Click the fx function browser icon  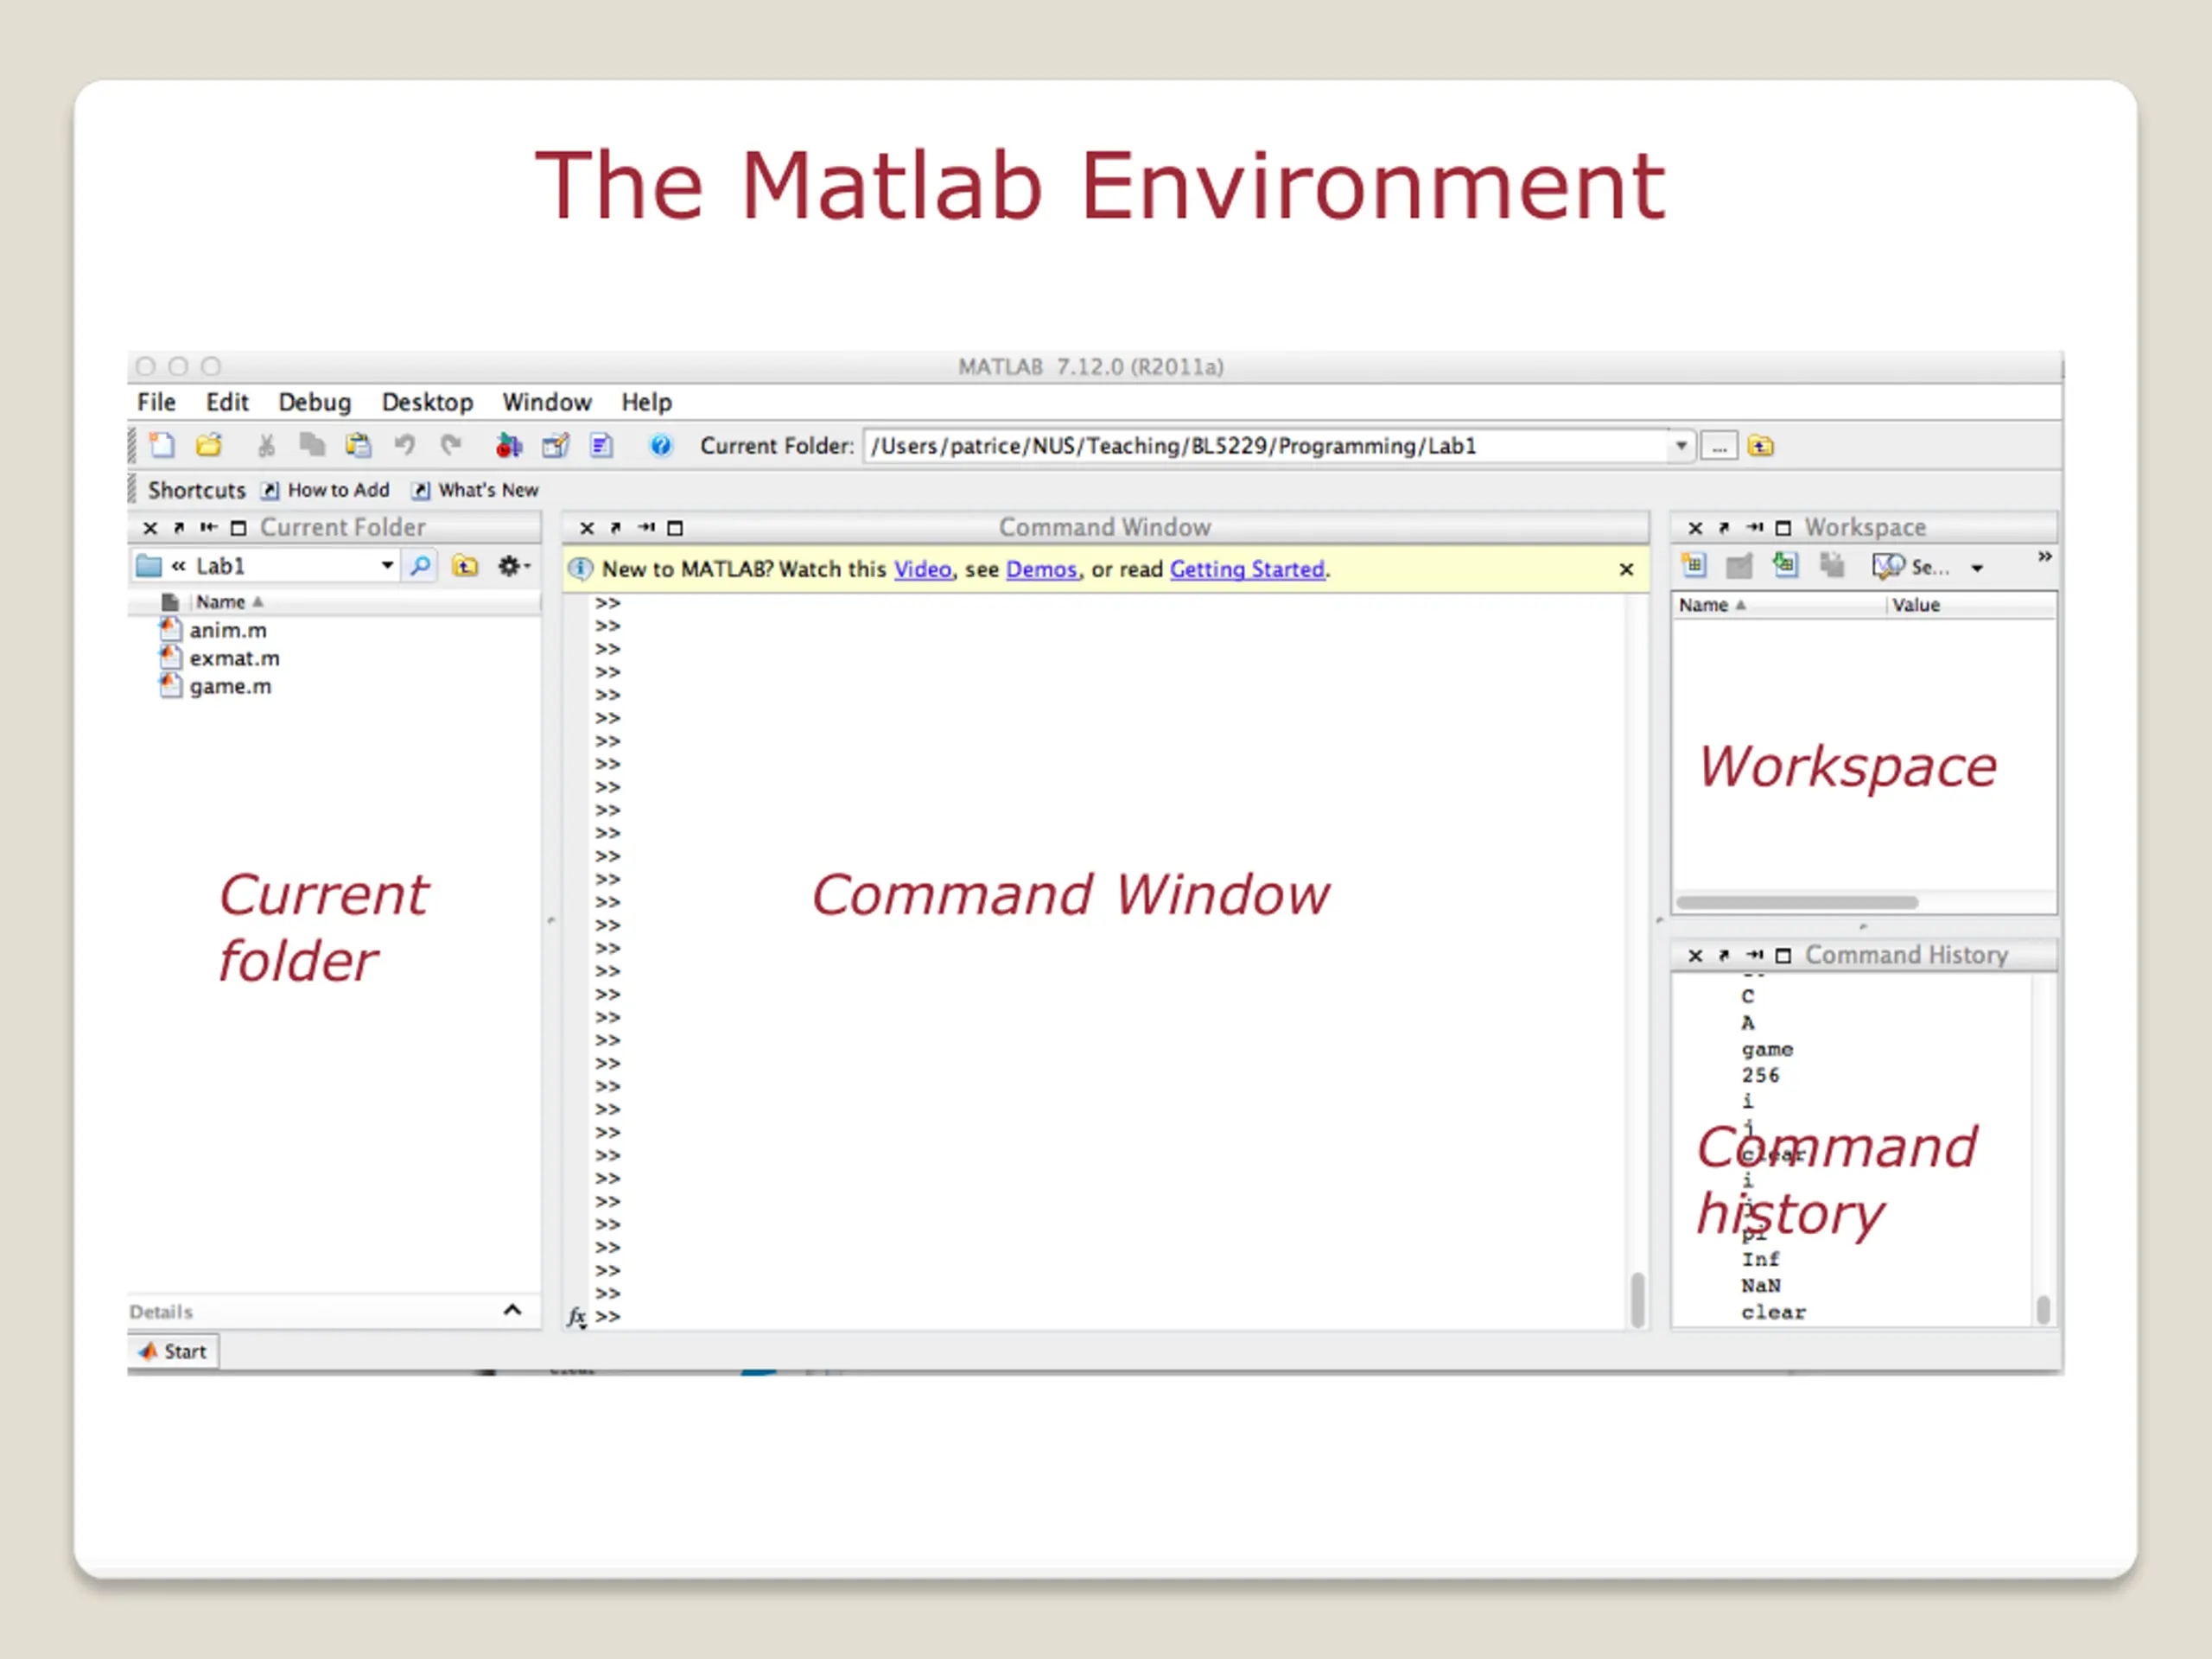(x=577, y=1317)
